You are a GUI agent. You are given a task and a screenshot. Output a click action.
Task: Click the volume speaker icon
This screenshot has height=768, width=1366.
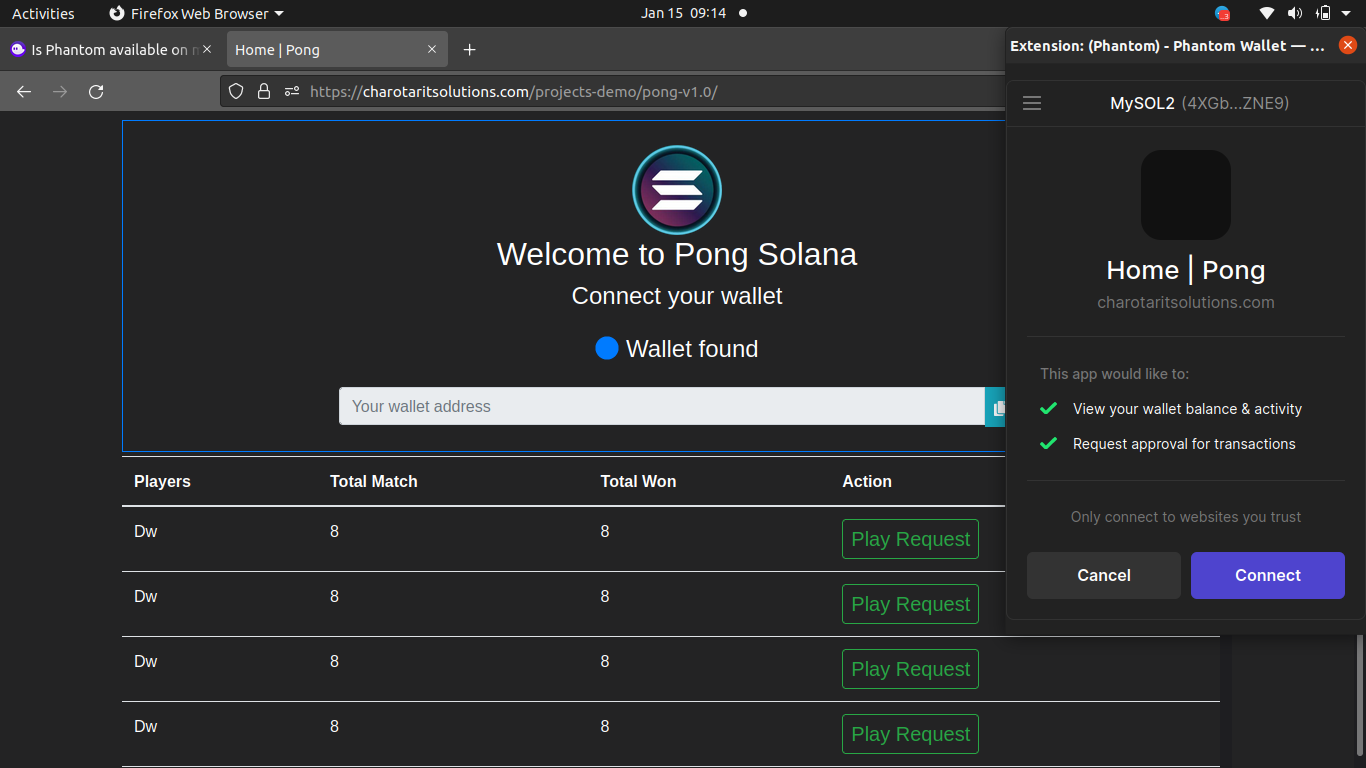pos(1295,13)
